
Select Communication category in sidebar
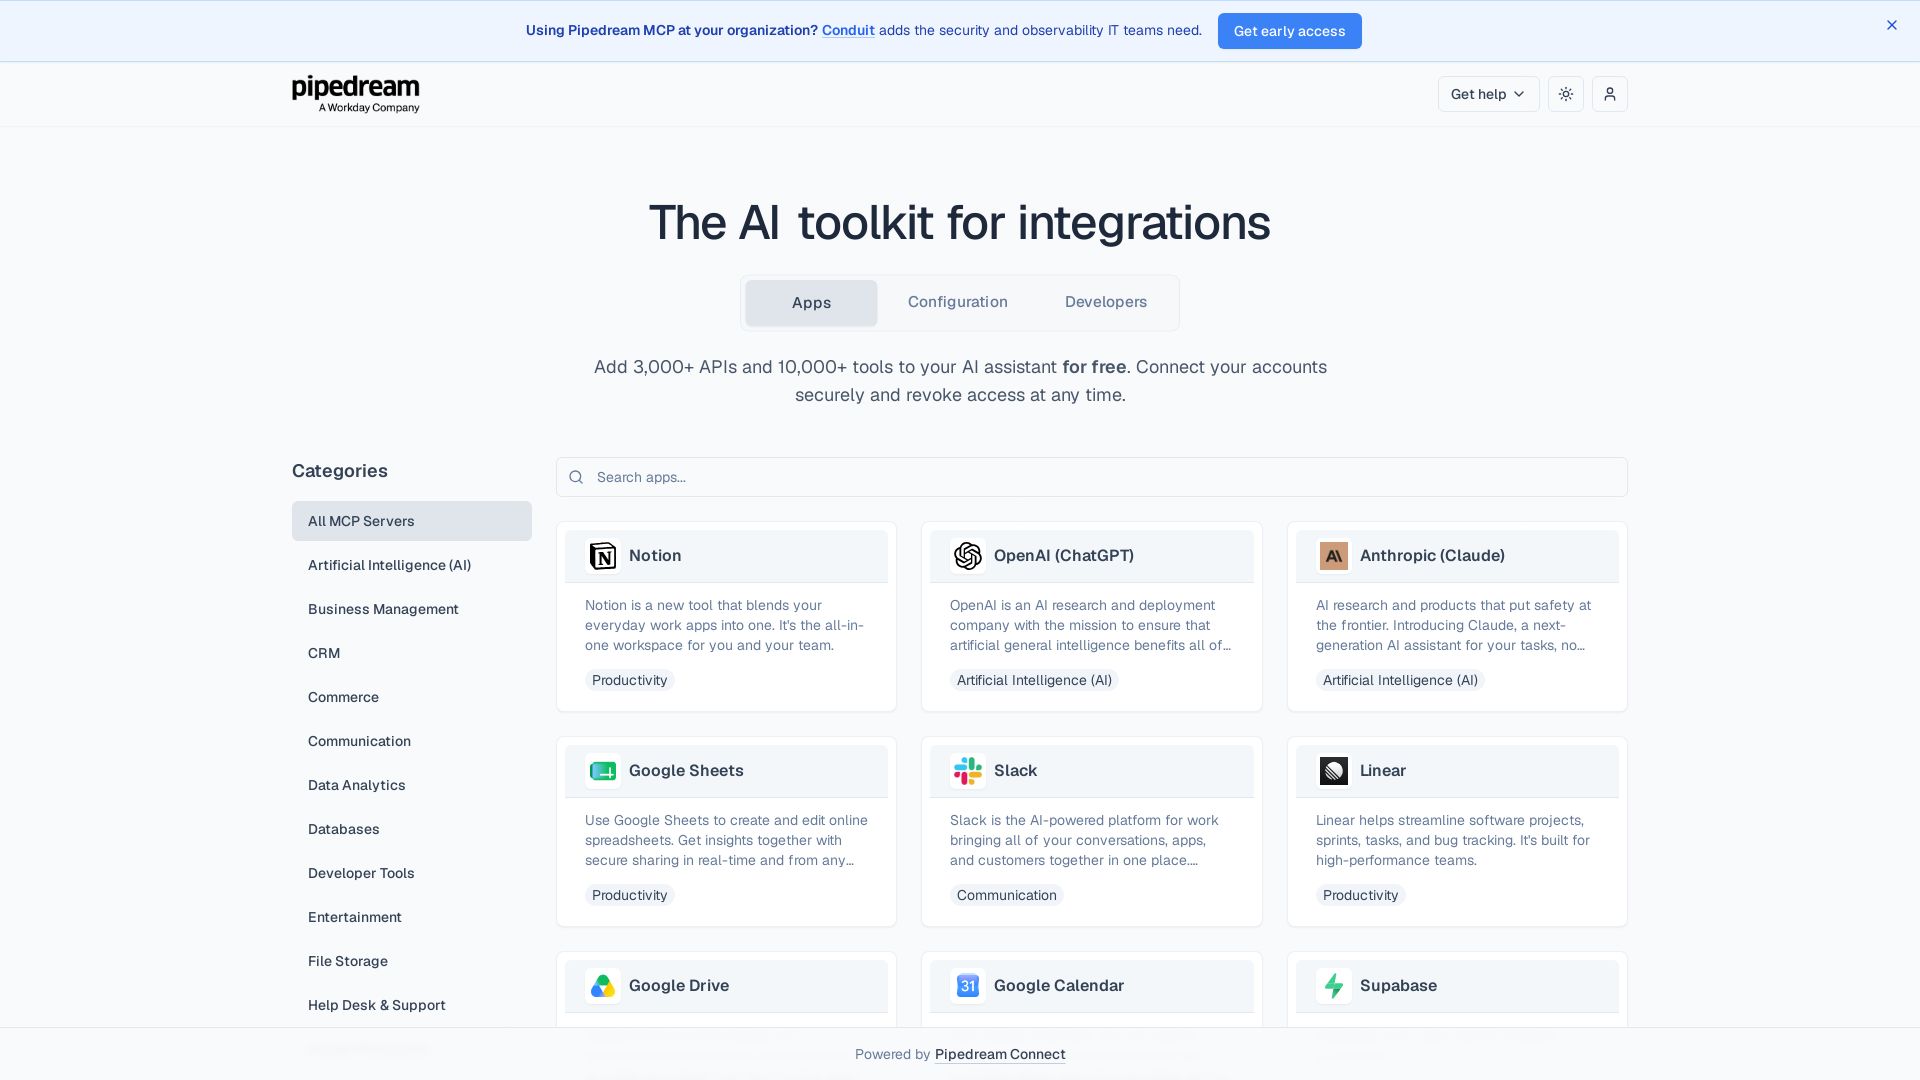point(412,741)
